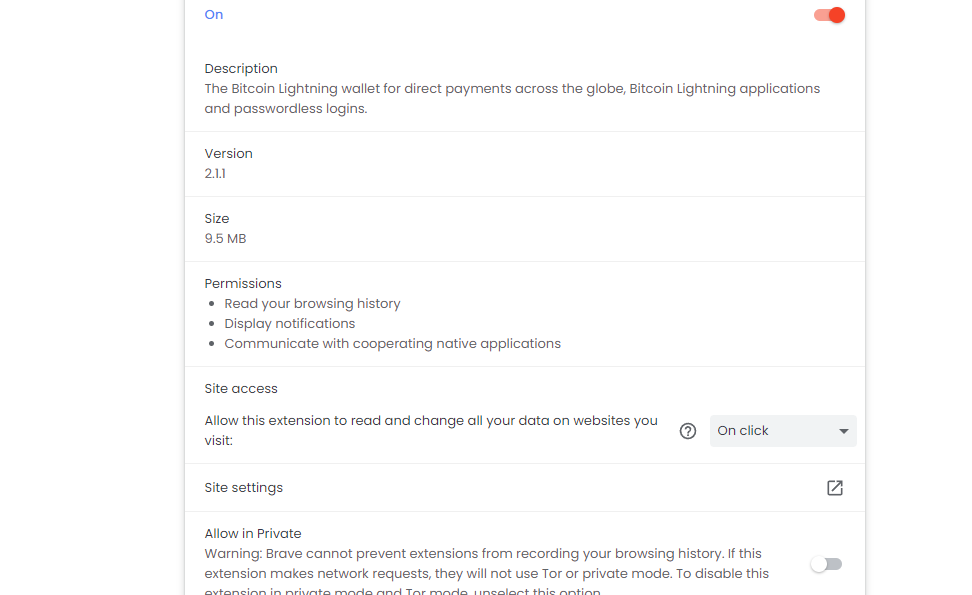Viewport: 972px width, 595px height.
Task: Click the blue On label
Action: (x=213, y=14)
